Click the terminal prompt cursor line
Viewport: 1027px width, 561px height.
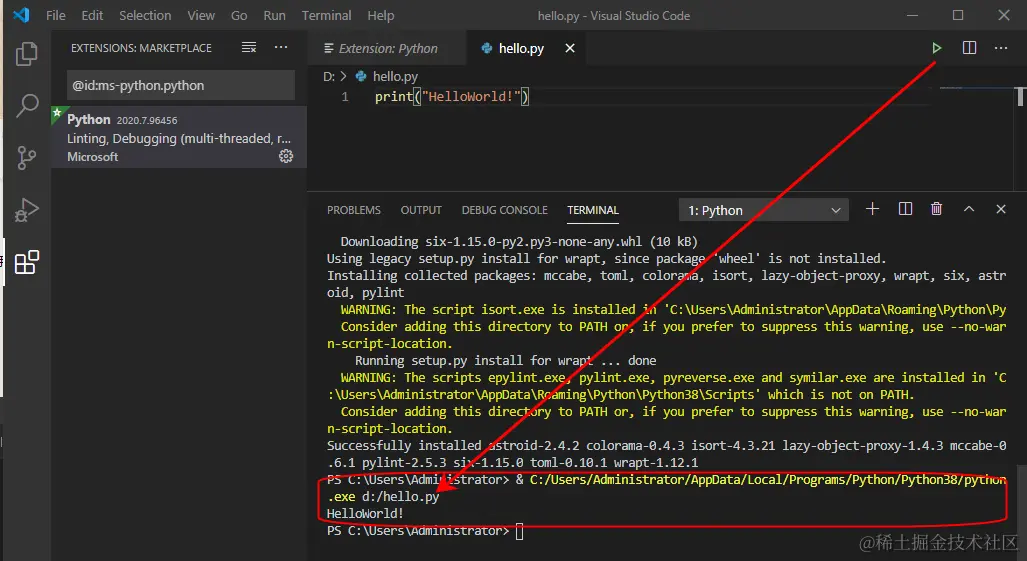coord(424,531)
